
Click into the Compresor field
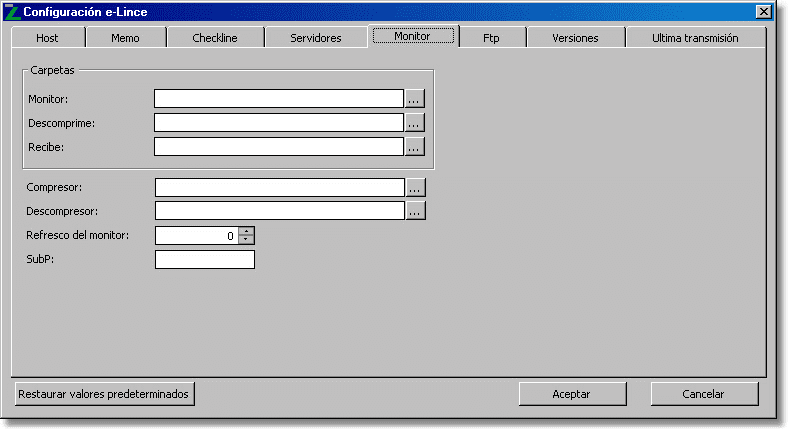click(x=280, y=187)
